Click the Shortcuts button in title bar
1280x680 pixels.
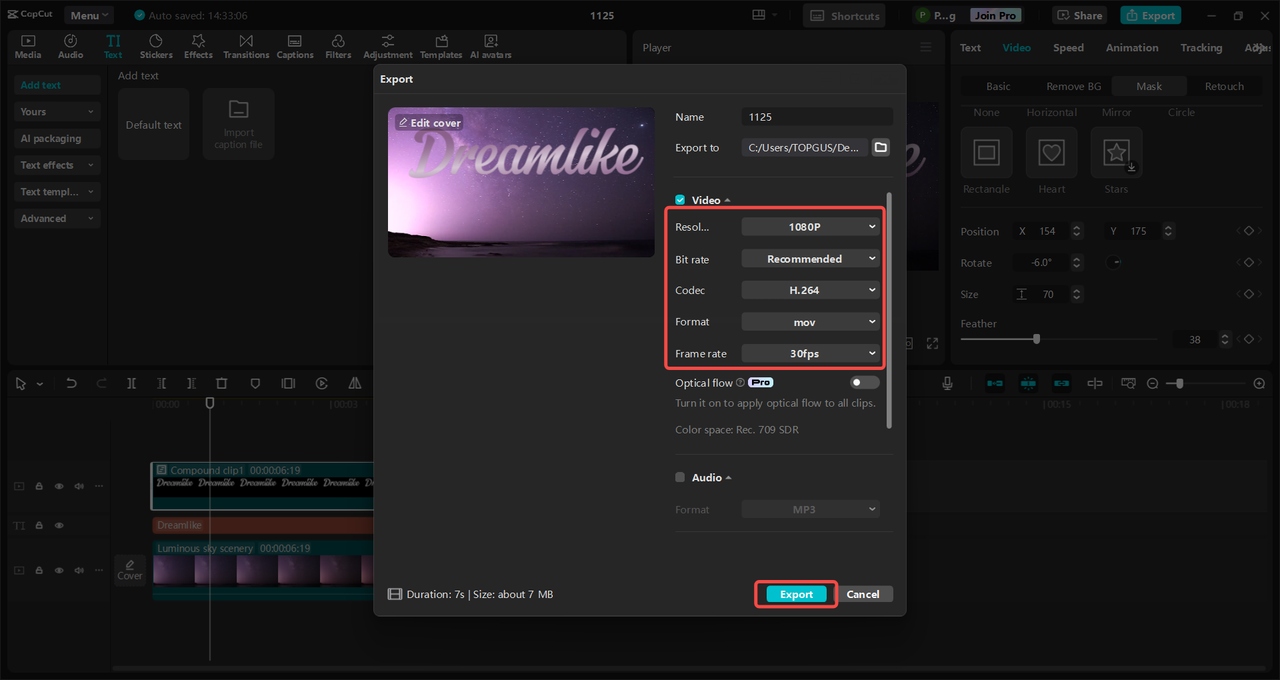[x=844, y=15]
